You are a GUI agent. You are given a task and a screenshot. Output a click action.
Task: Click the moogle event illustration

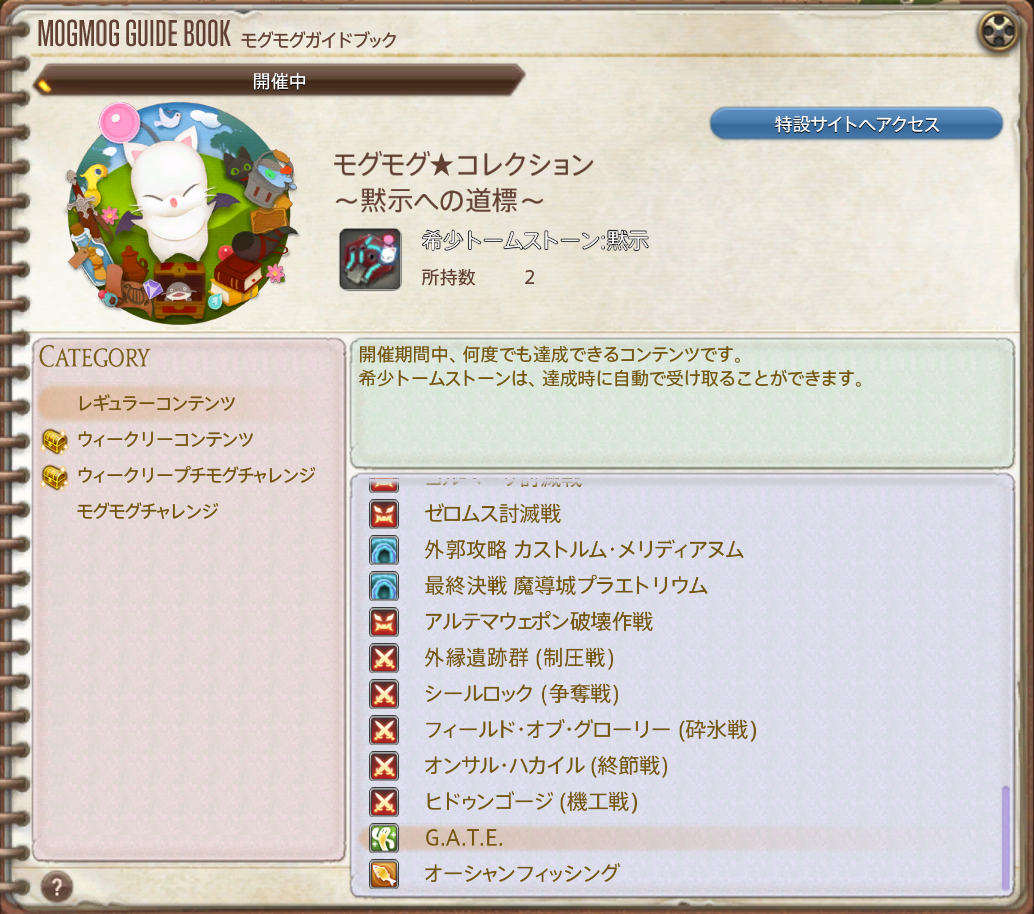(181, 213)
